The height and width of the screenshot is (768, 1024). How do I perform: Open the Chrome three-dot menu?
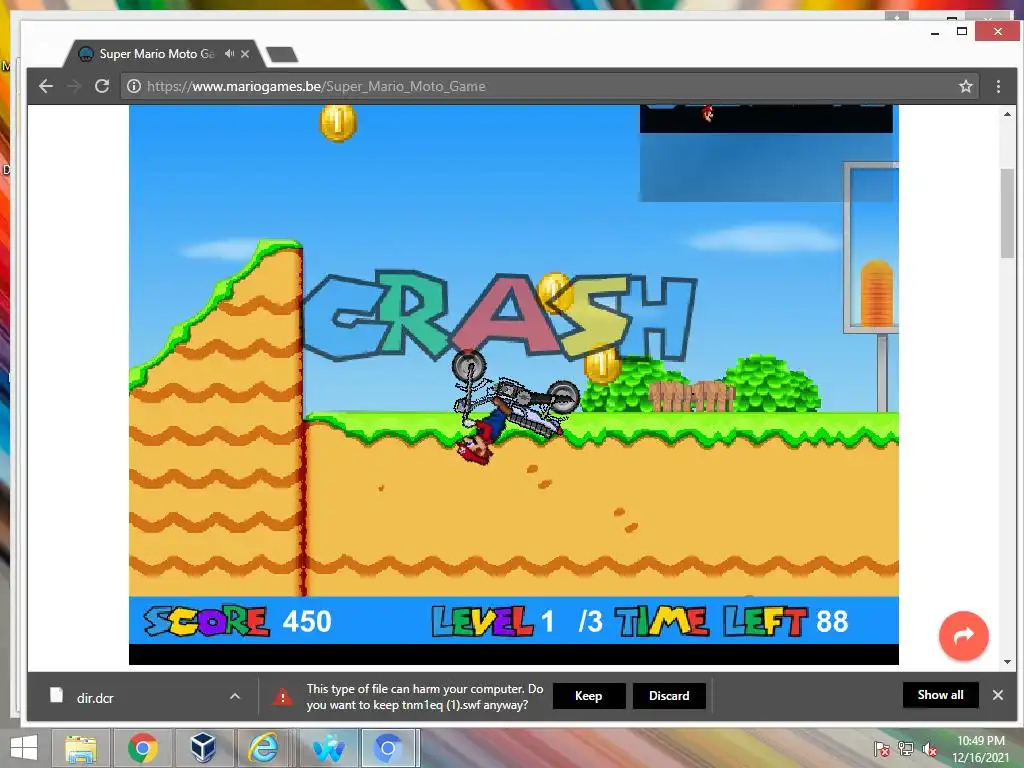click(x=998, y=86)
